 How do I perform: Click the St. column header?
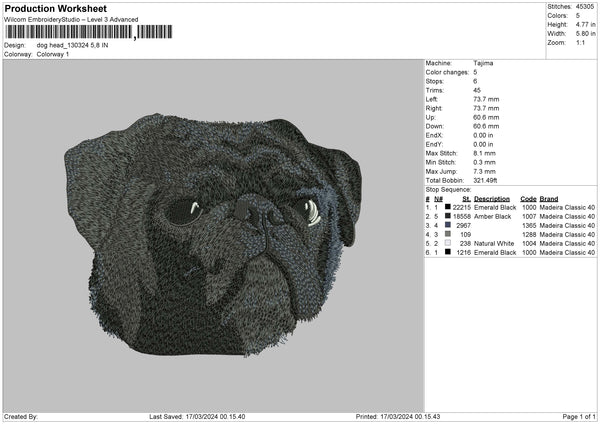[x=466, y=198]
